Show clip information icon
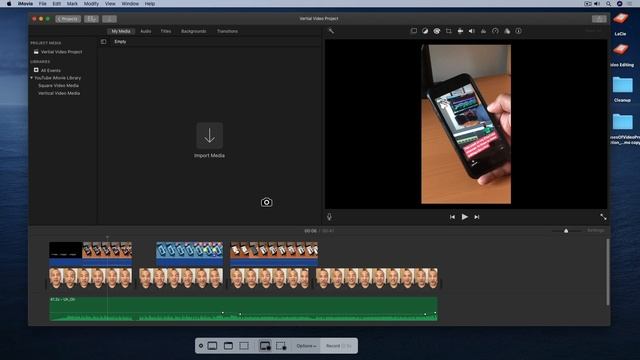The width and height of the screenshot is (640, 360). (518, 31)
